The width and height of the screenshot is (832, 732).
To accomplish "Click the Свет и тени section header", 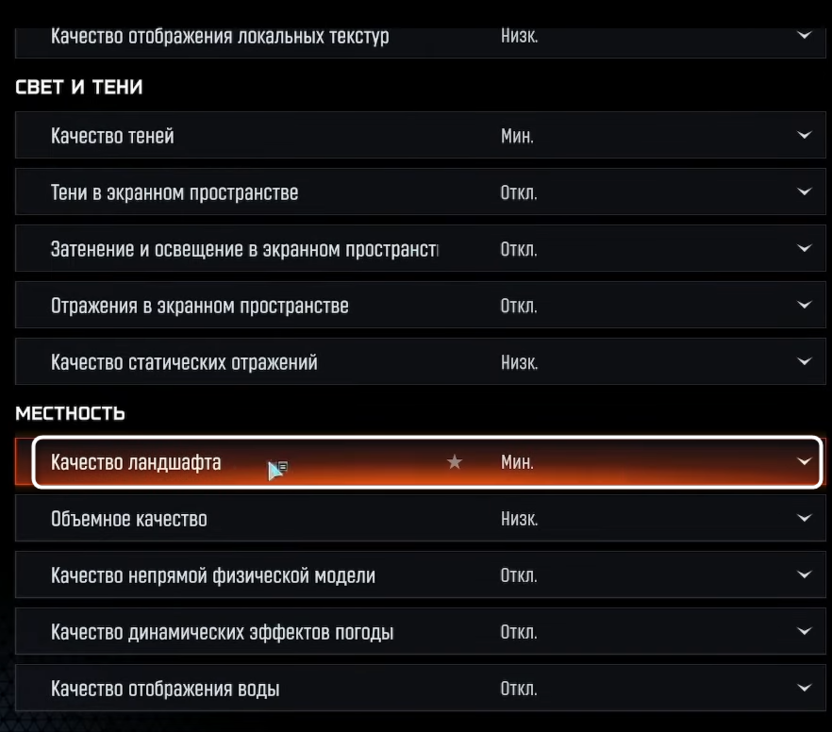I will click(x=79, y=88).
